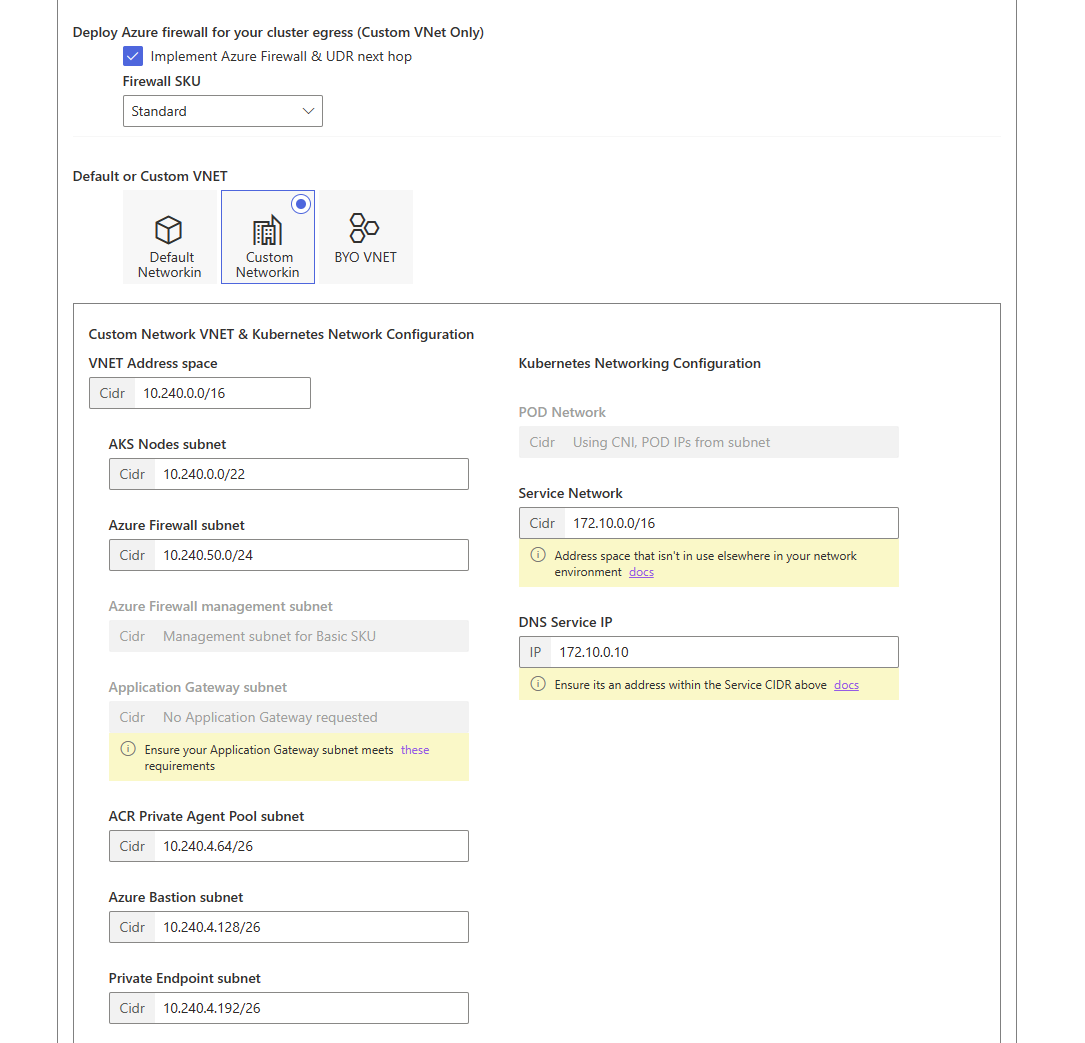
Task: Select the Default Networking option
Action: click(170, 237)
